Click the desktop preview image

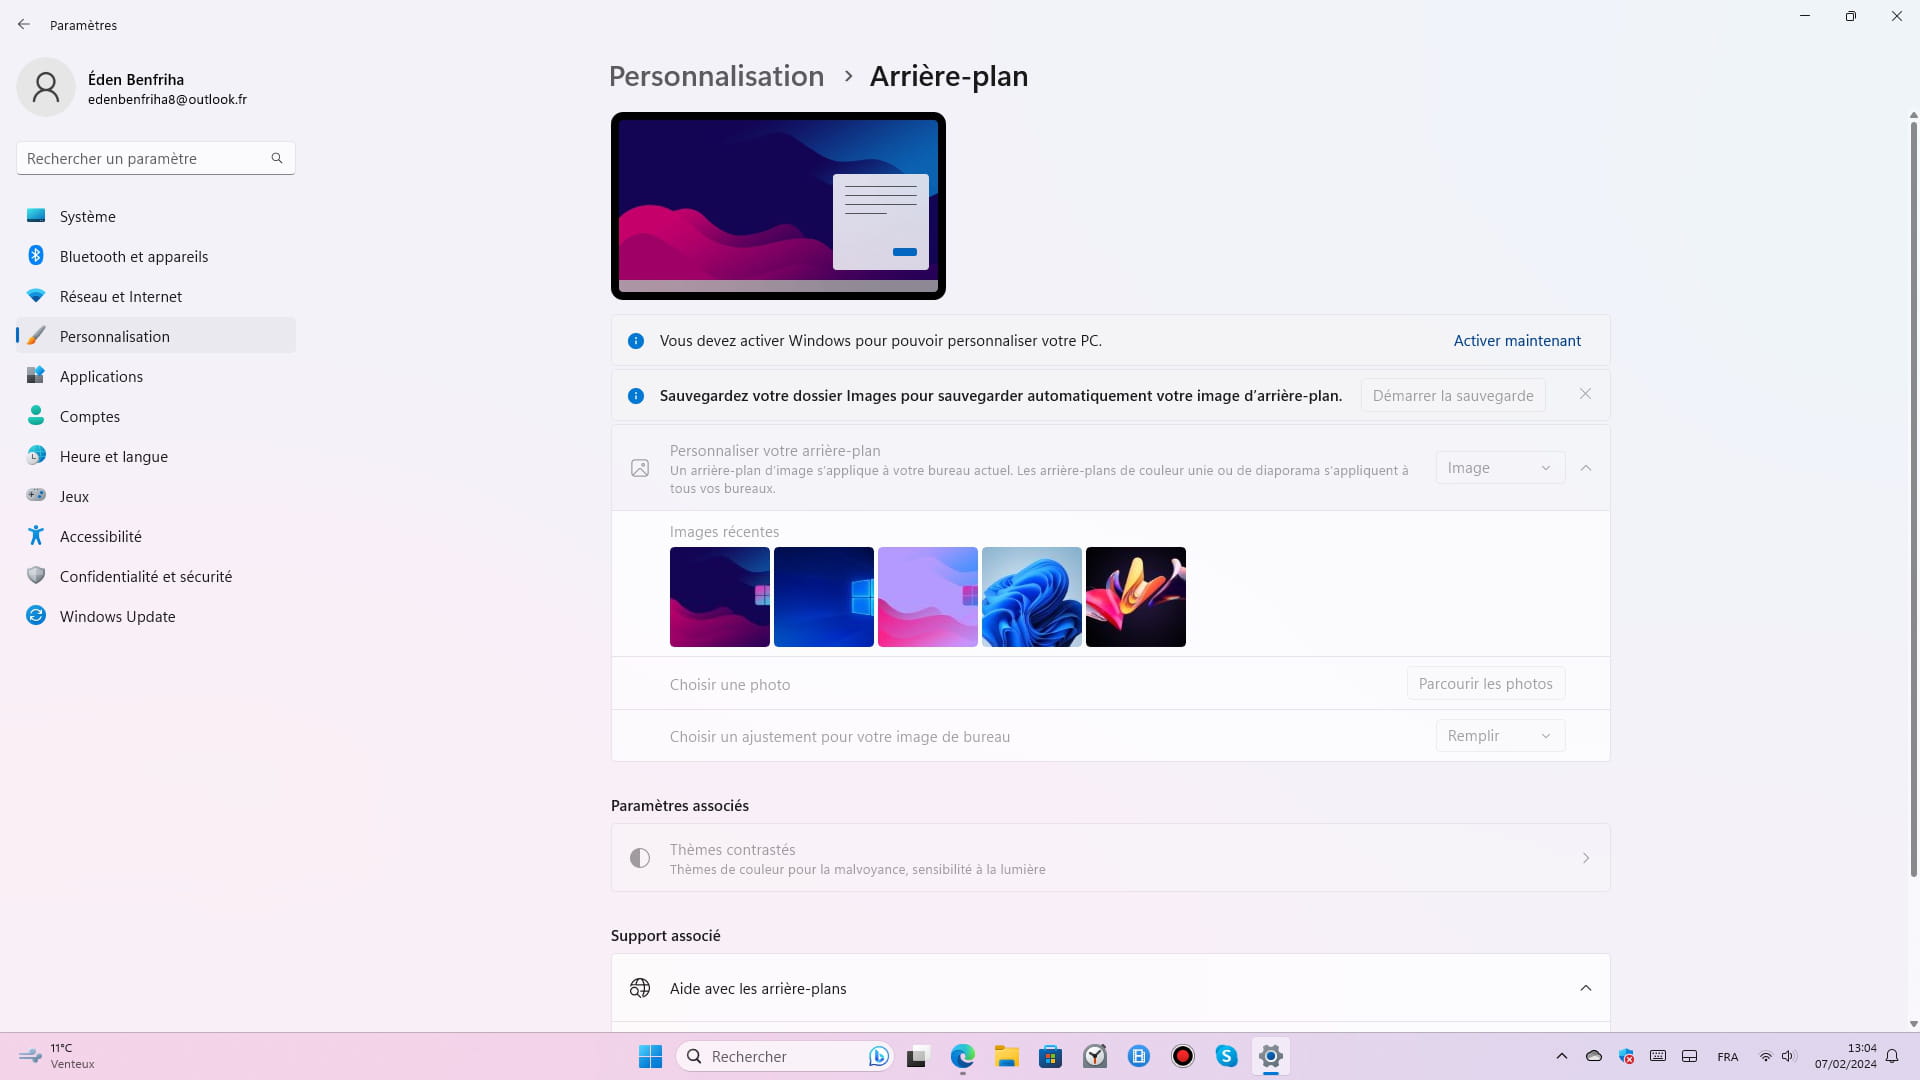[x=778, y=206]
